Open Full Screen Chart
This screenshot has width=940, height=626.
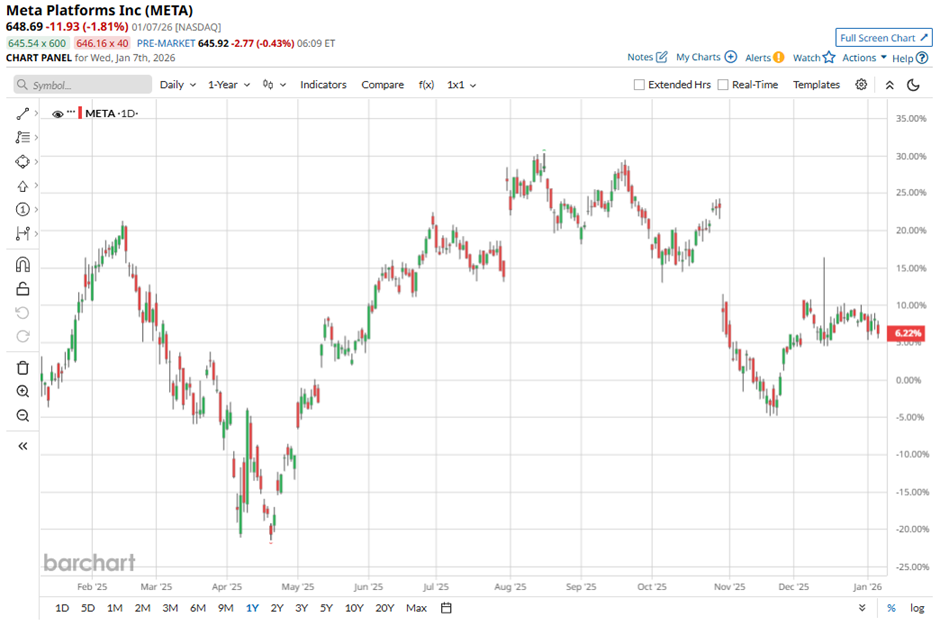[884, 38]
